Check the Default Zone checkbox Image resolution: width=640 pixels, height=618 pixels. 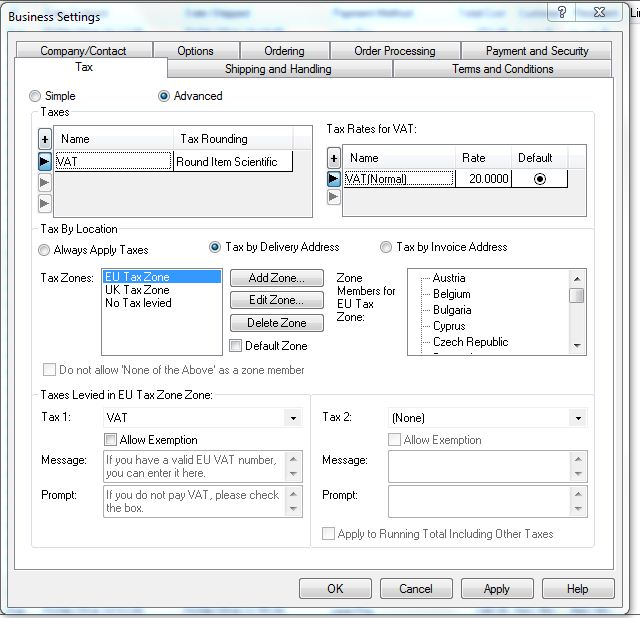coord(236,346)
